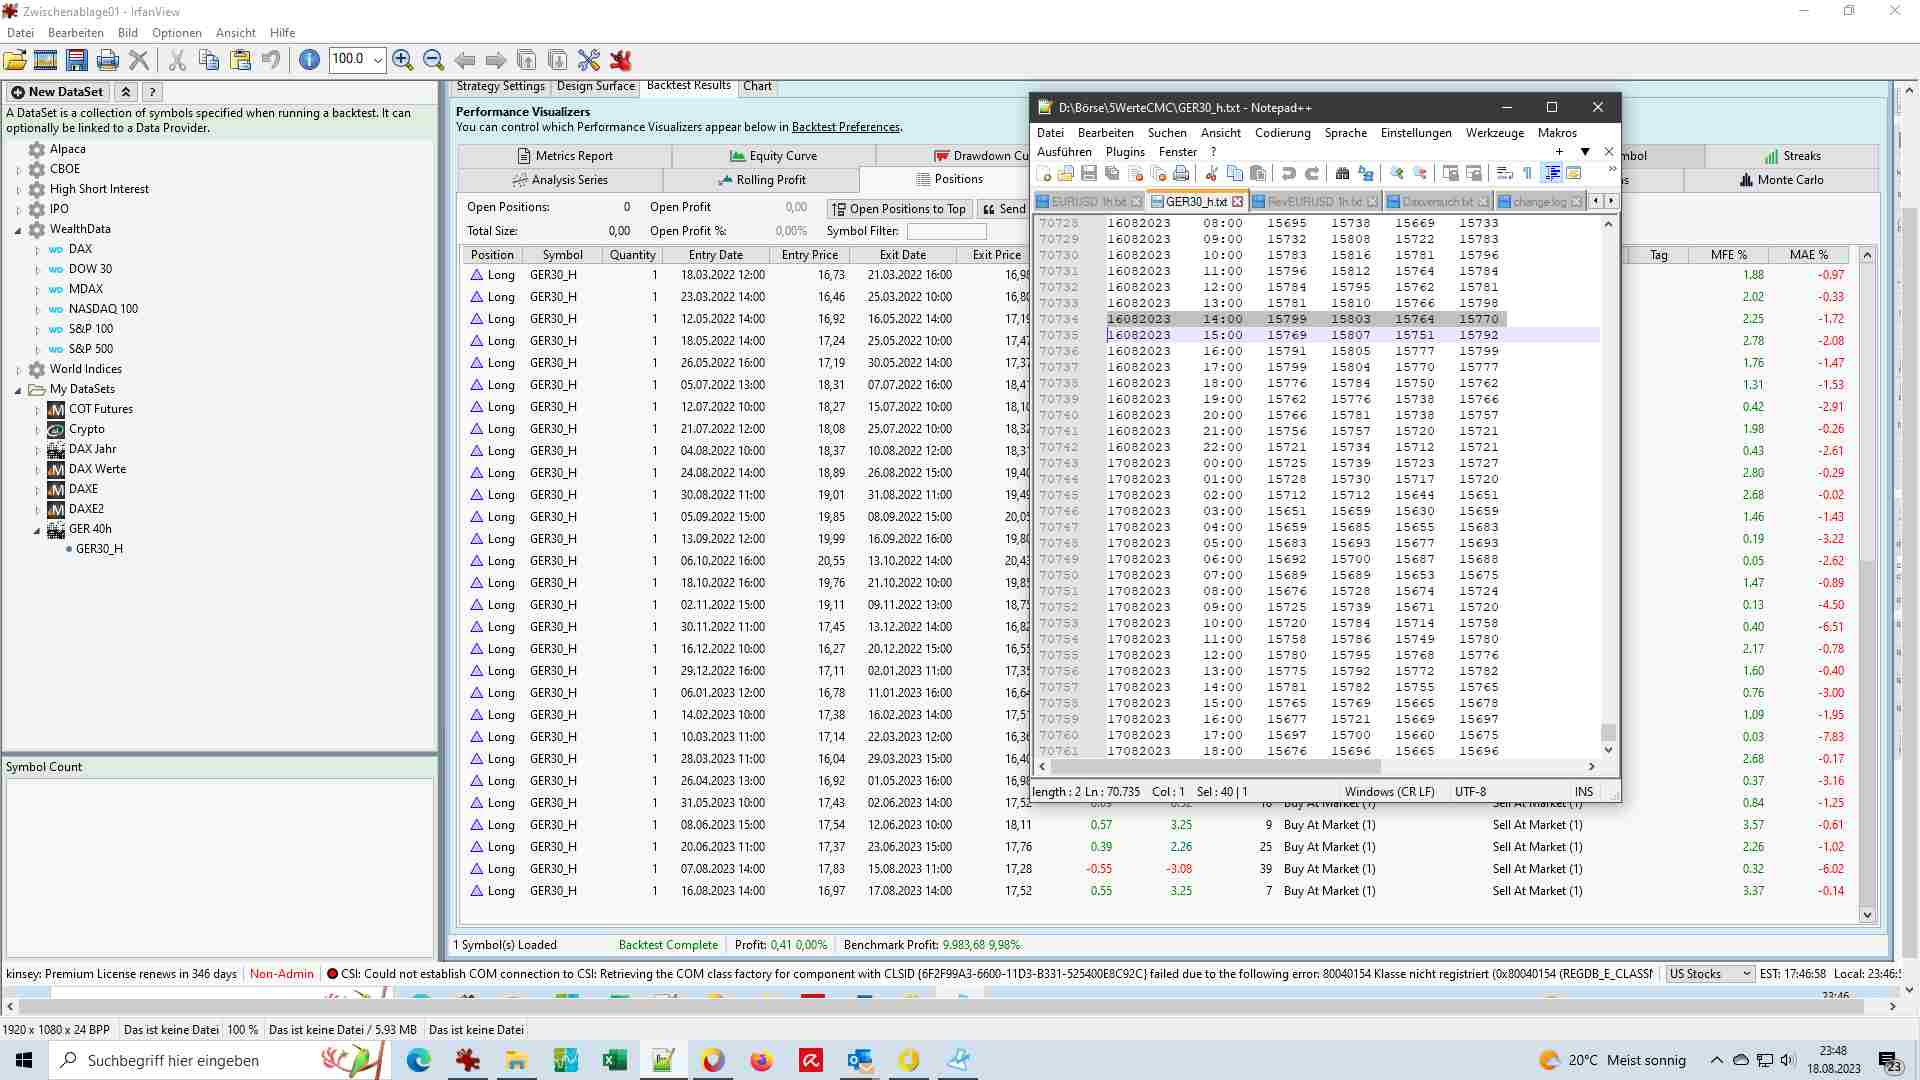Open the 100.0 zoom dropdown

click(378, 60)
